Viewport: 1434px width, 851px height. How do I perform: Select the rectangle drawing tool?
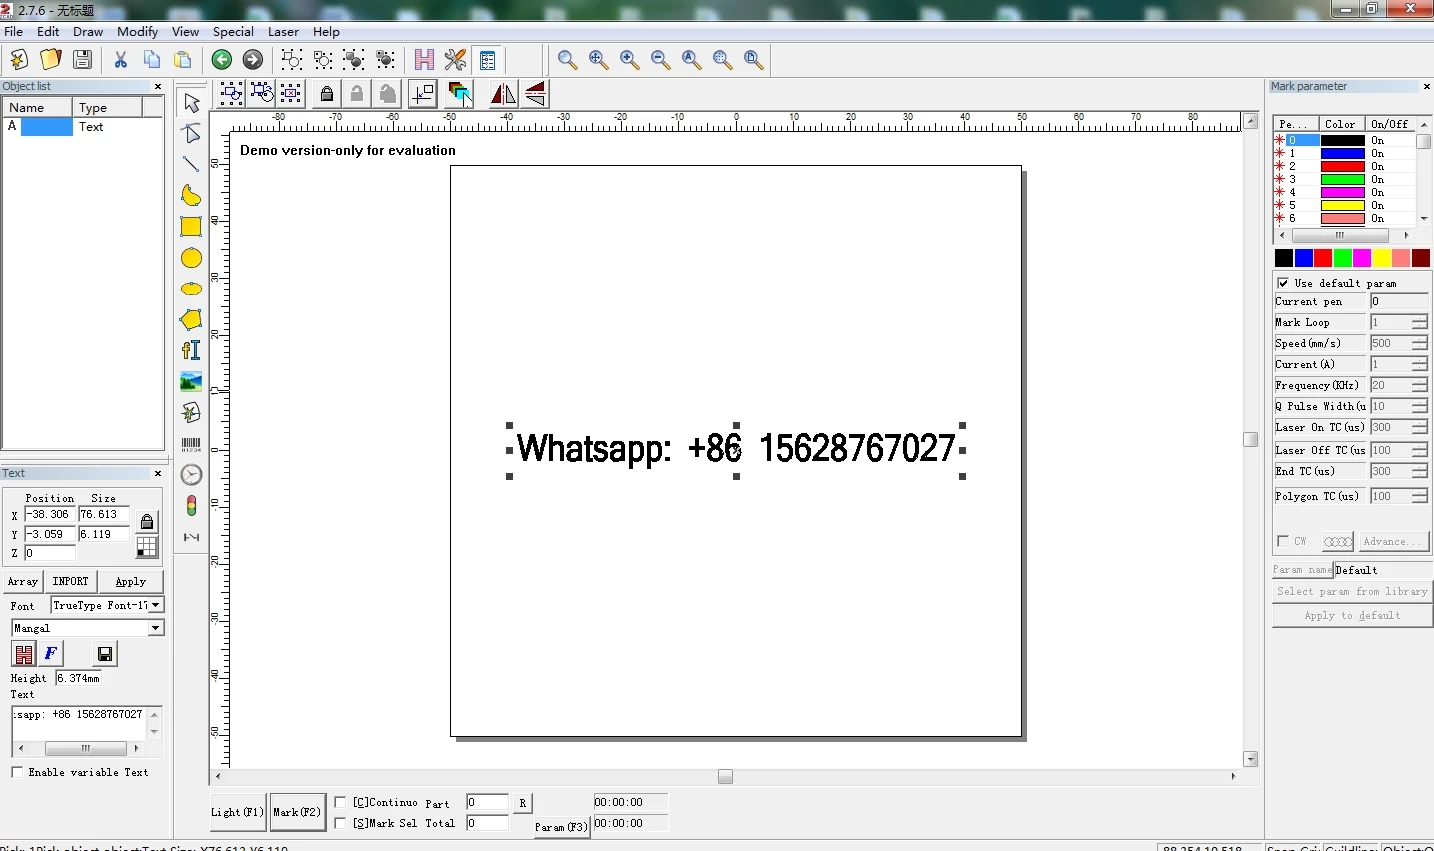click(191, 227)
